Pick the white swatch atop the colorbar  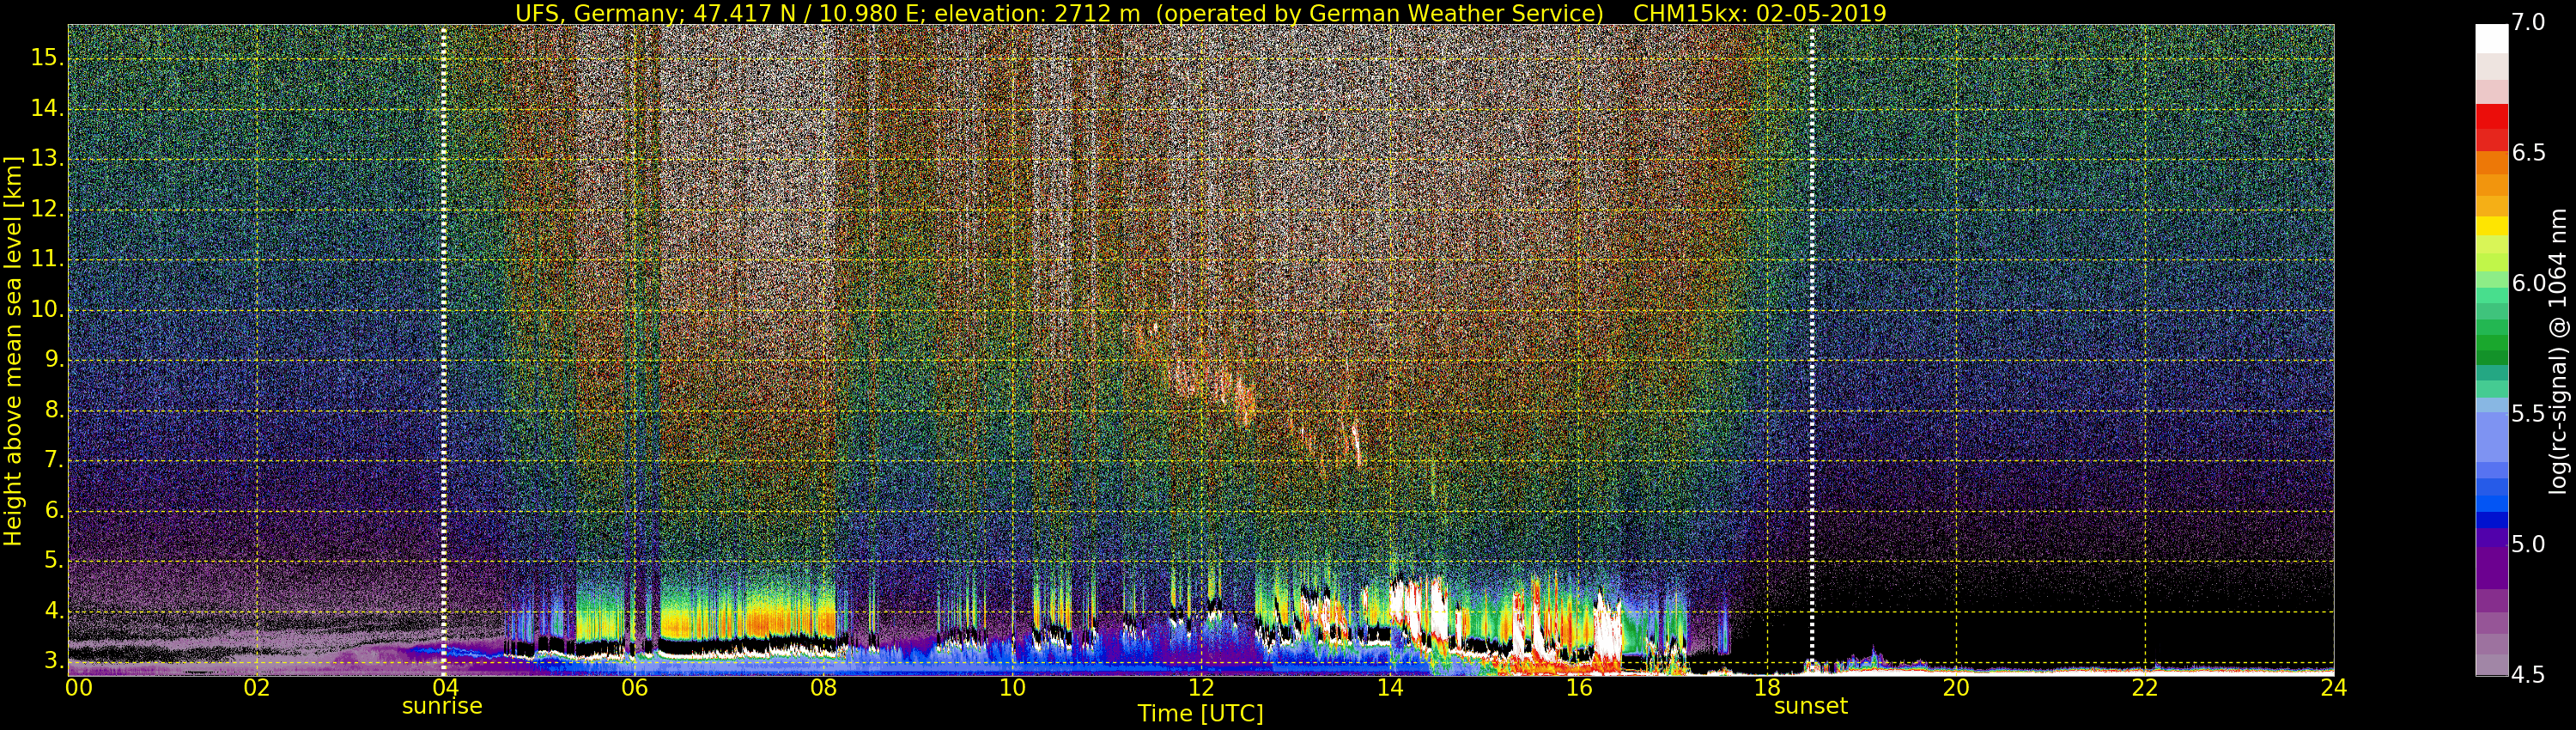[2491, 38]
